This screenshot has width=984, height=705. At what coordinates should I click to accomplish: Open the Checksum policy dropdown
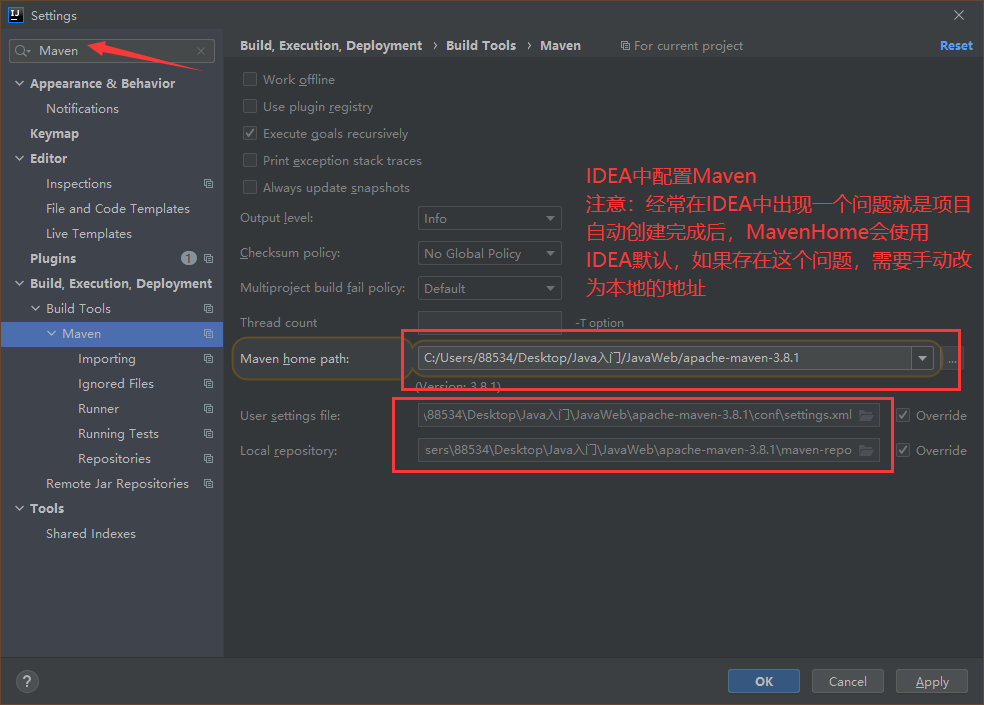[x=489, y=254]
